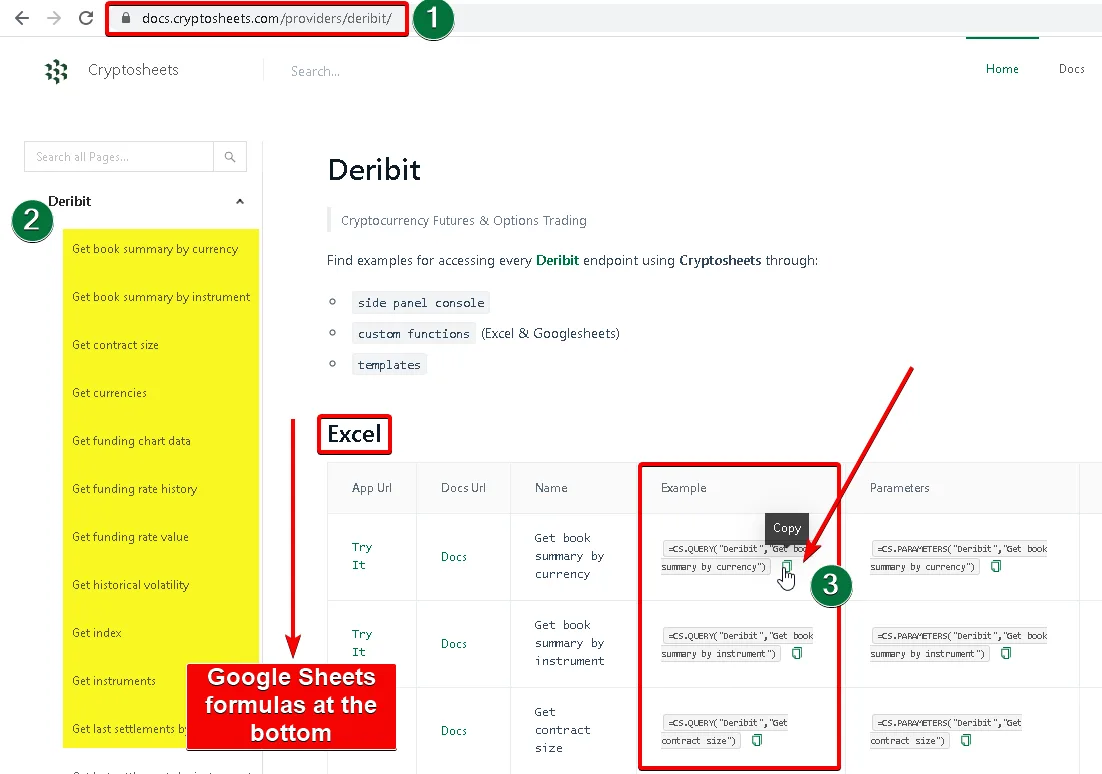Click the 'custom functions' code label
Viewport: 1102px width, 774px height.
(414, 334)
